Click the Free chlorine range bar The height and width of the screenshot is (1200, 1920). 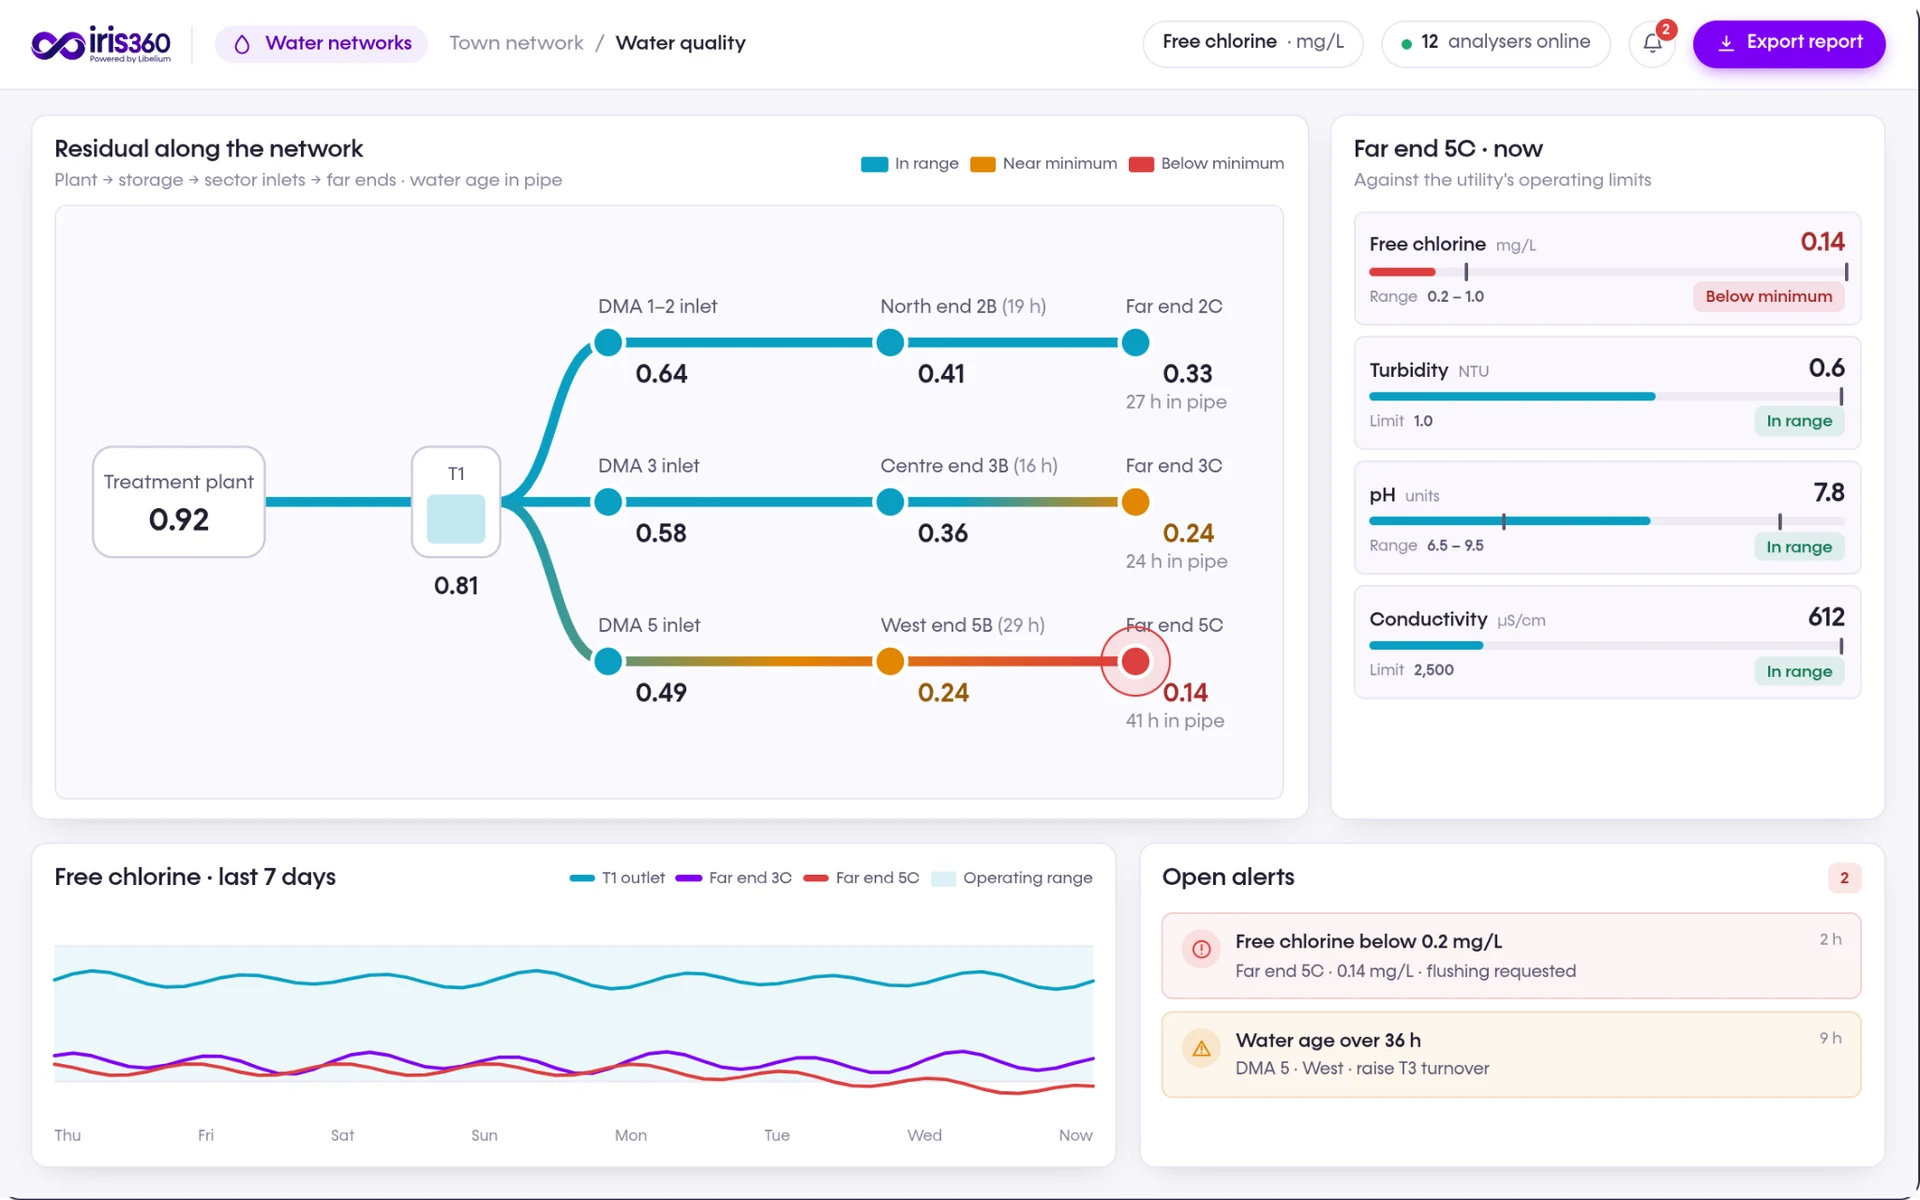pos(1607,272)
